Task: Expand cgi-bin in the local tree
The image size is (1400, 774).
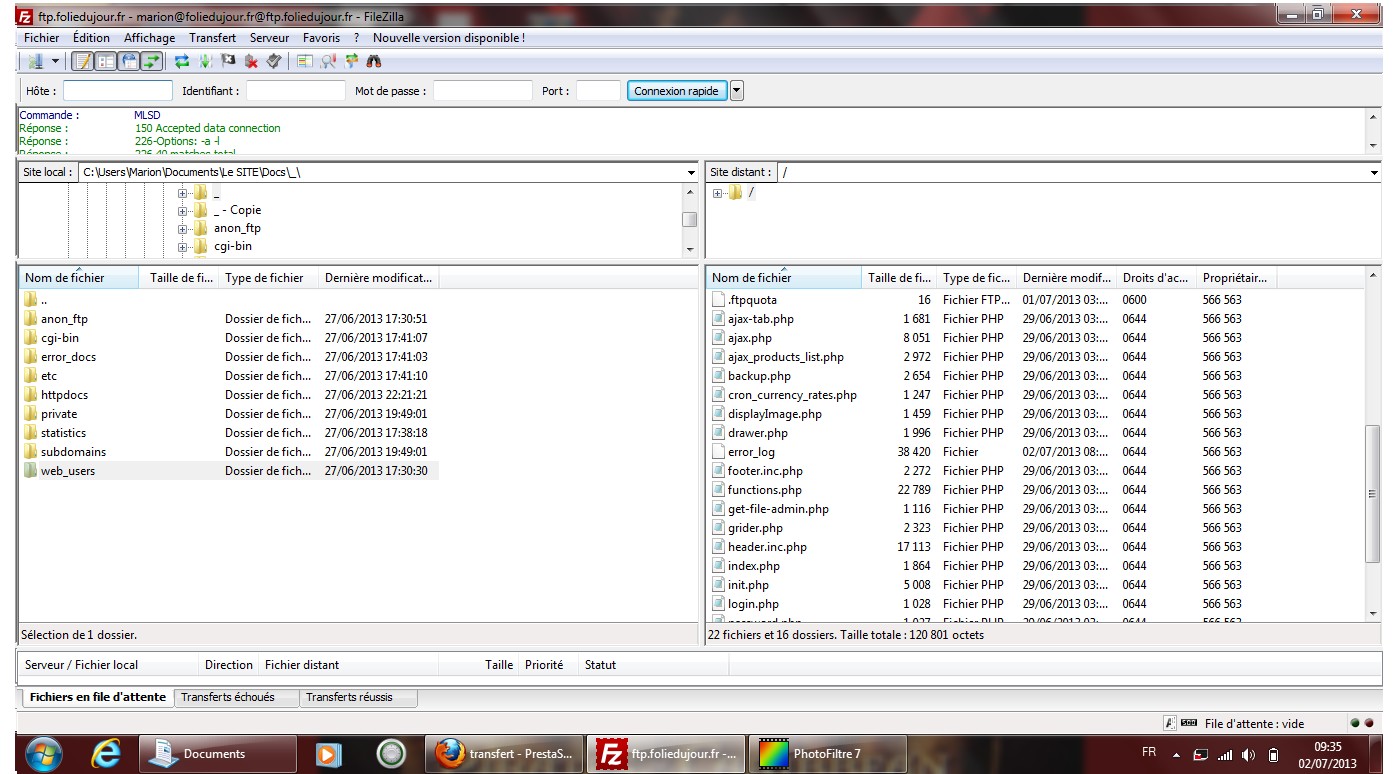Action: [183, 246]
